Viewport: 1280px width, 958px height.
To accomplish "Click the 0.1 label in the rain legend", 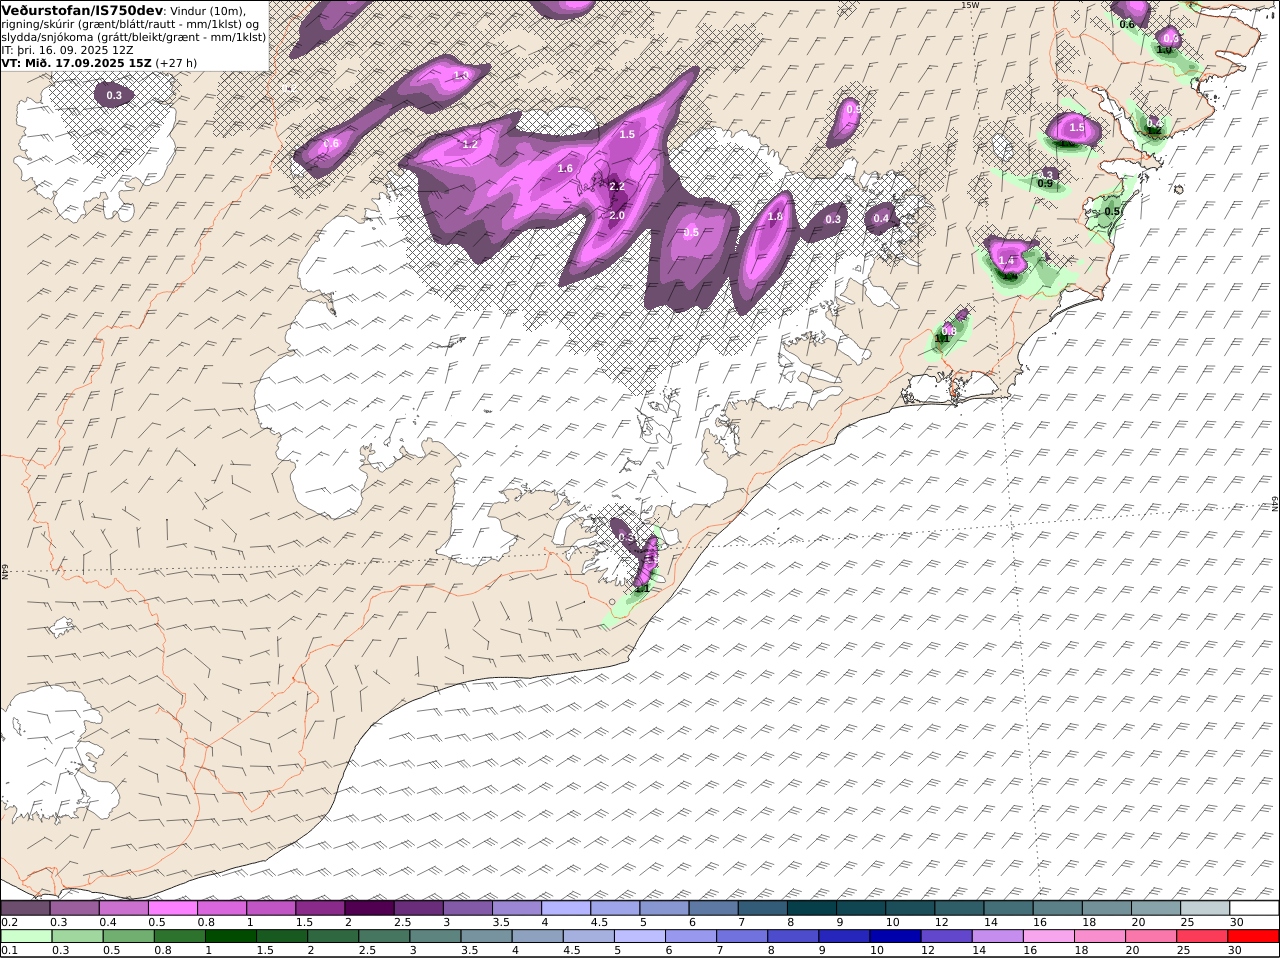I will tap(9, 951).
